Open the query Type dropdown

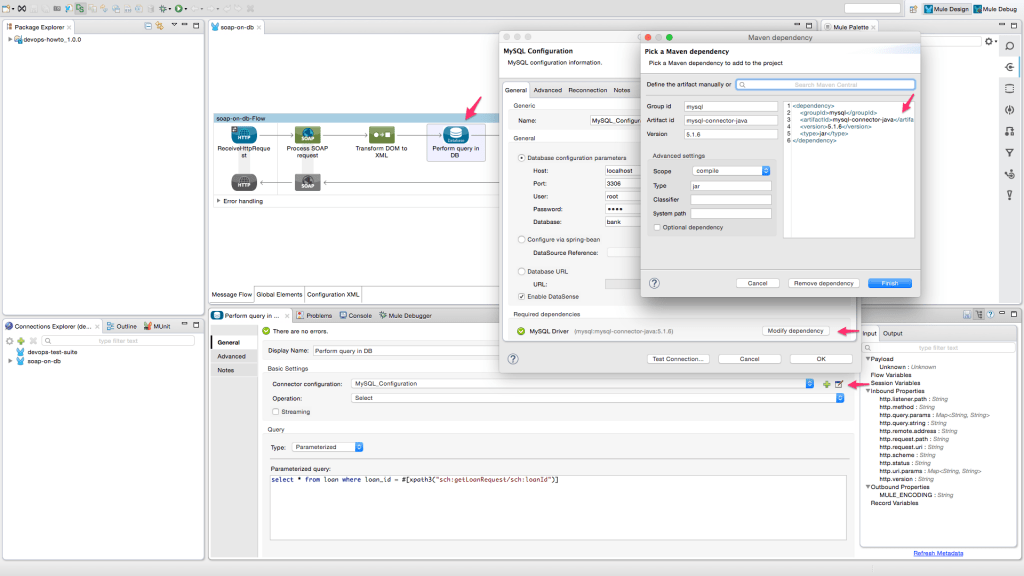coord(358,447)
